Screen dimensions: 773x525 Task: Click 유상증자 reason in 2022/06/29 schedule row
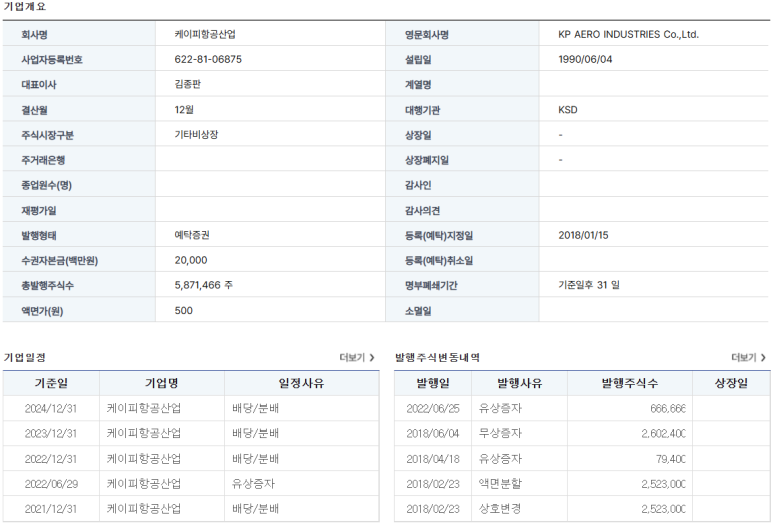click(x=253, y=484)
